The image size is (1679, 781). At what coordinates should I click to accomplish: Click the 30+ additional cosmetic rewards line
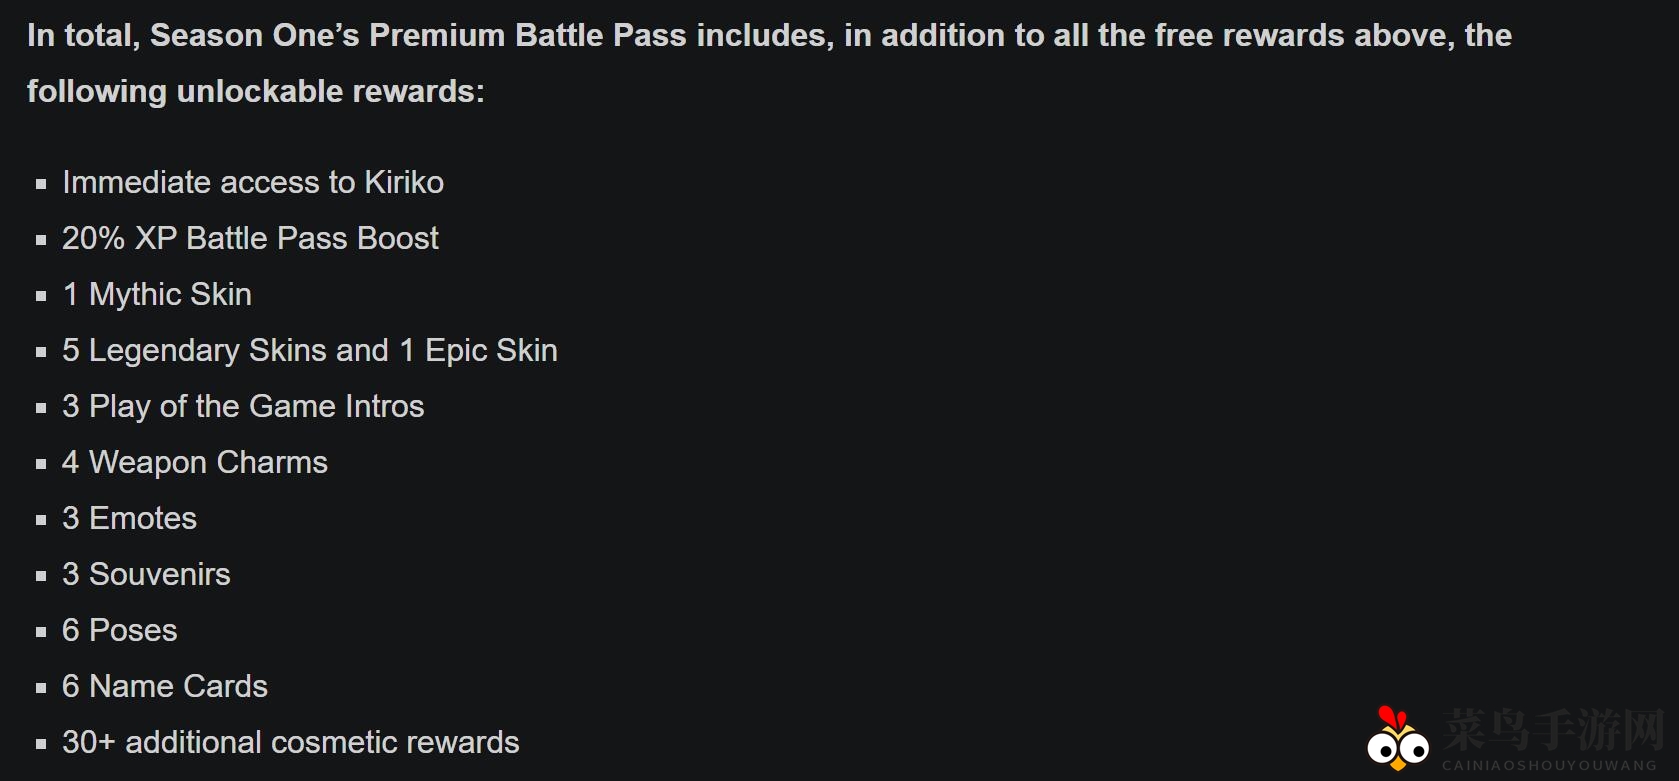[291, 742]
